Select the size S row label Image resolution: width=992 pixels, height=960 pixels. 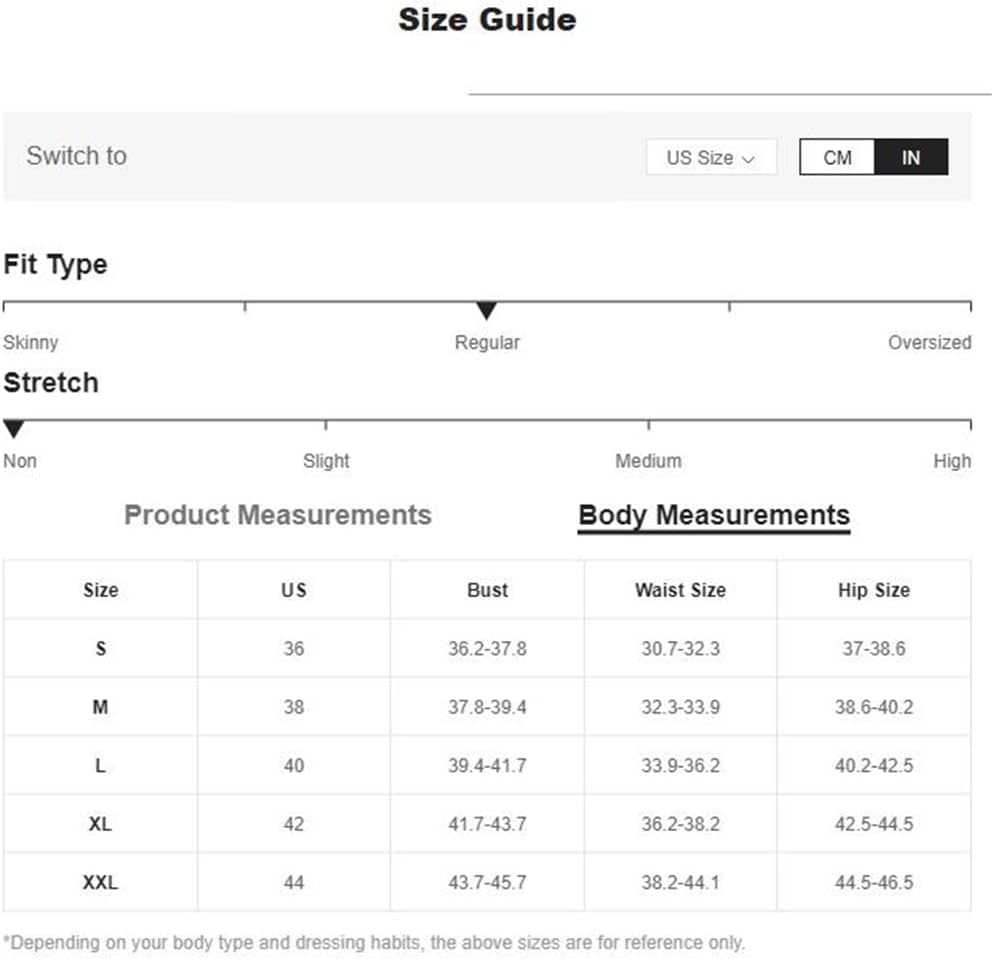point(100,649)
